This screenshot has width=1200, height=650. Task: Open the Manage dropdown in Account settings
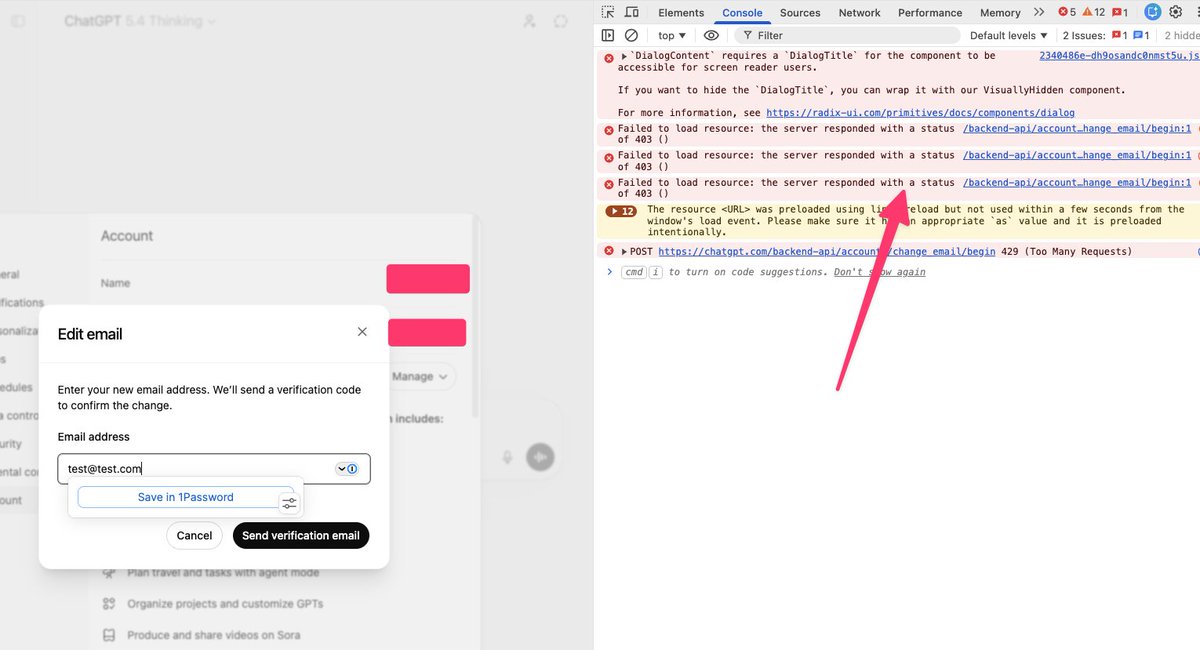(420, 377)
